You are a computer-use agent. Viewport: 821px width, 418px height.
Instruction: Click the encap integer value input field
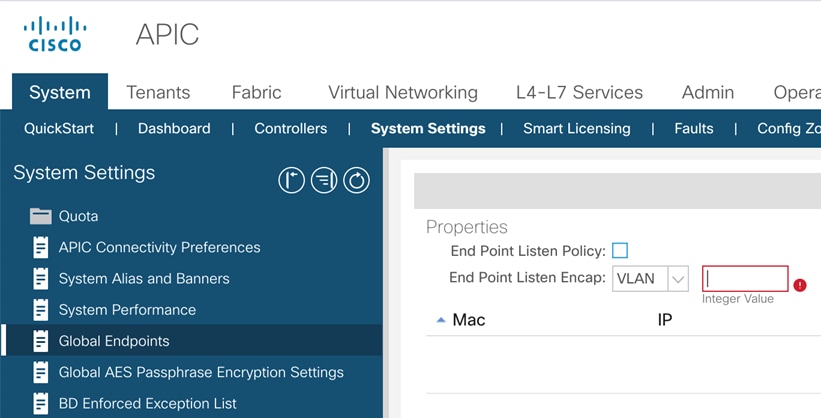click(745, 279)
